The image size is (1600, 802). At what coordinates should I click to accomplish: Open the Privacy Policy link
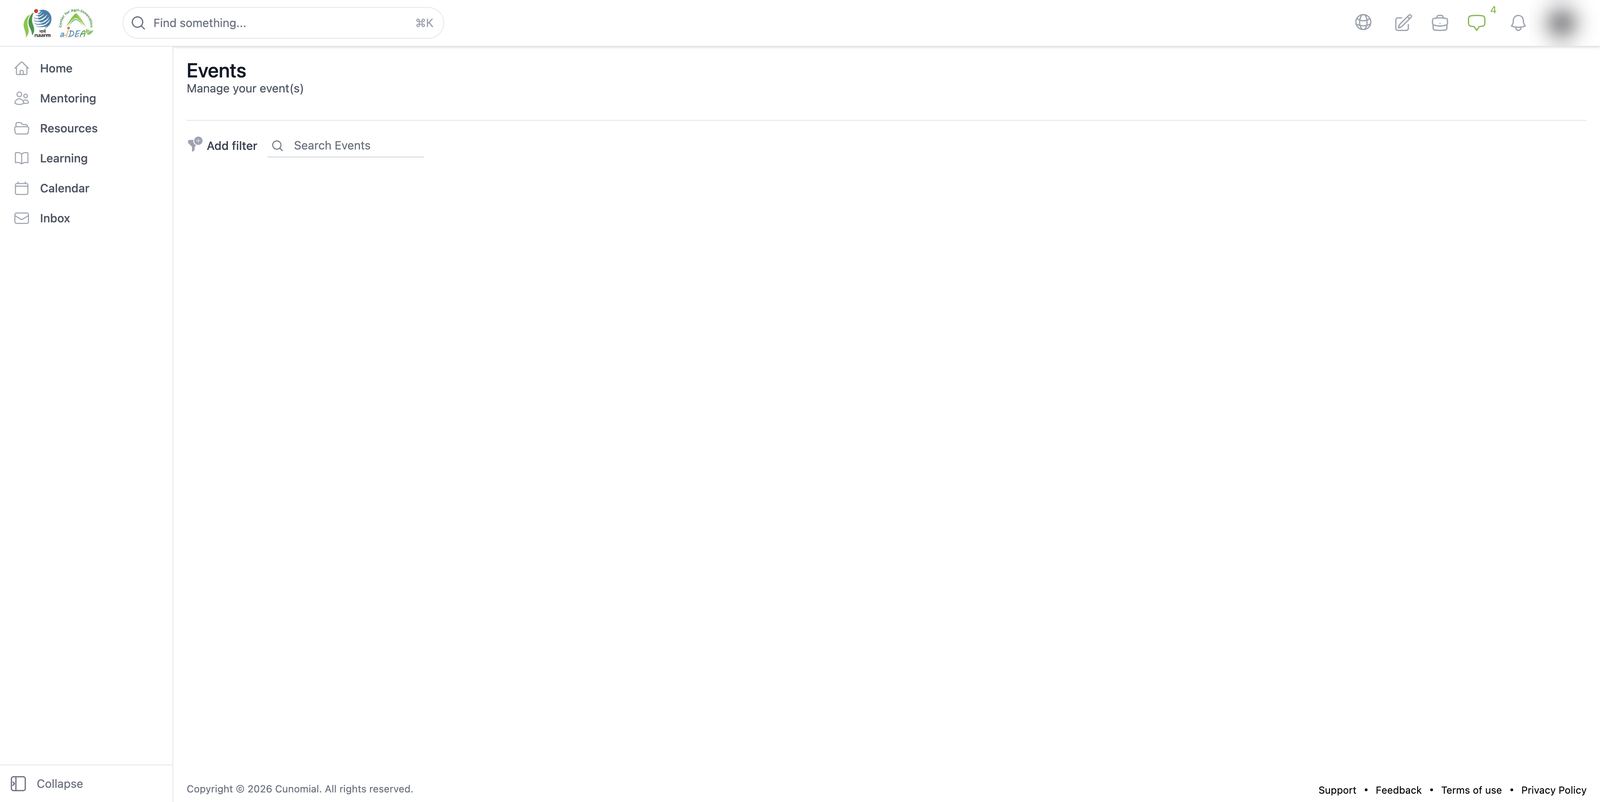point(1554,790)
